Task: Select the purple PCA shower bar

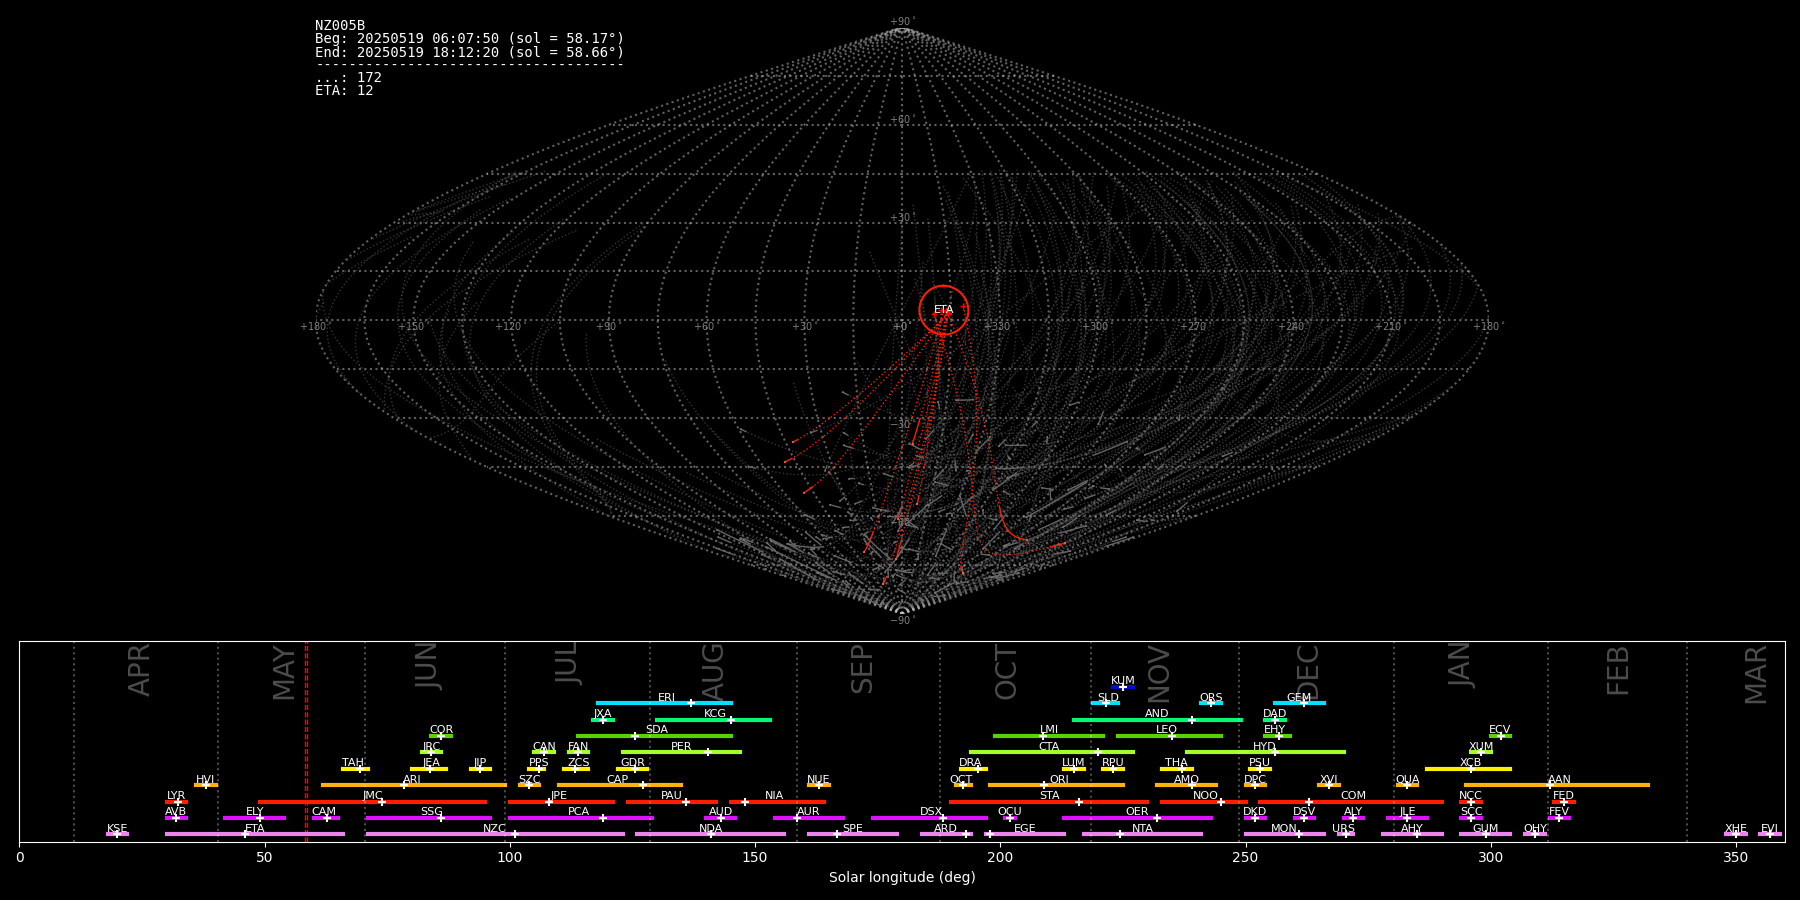Action: tap(580, 818)
